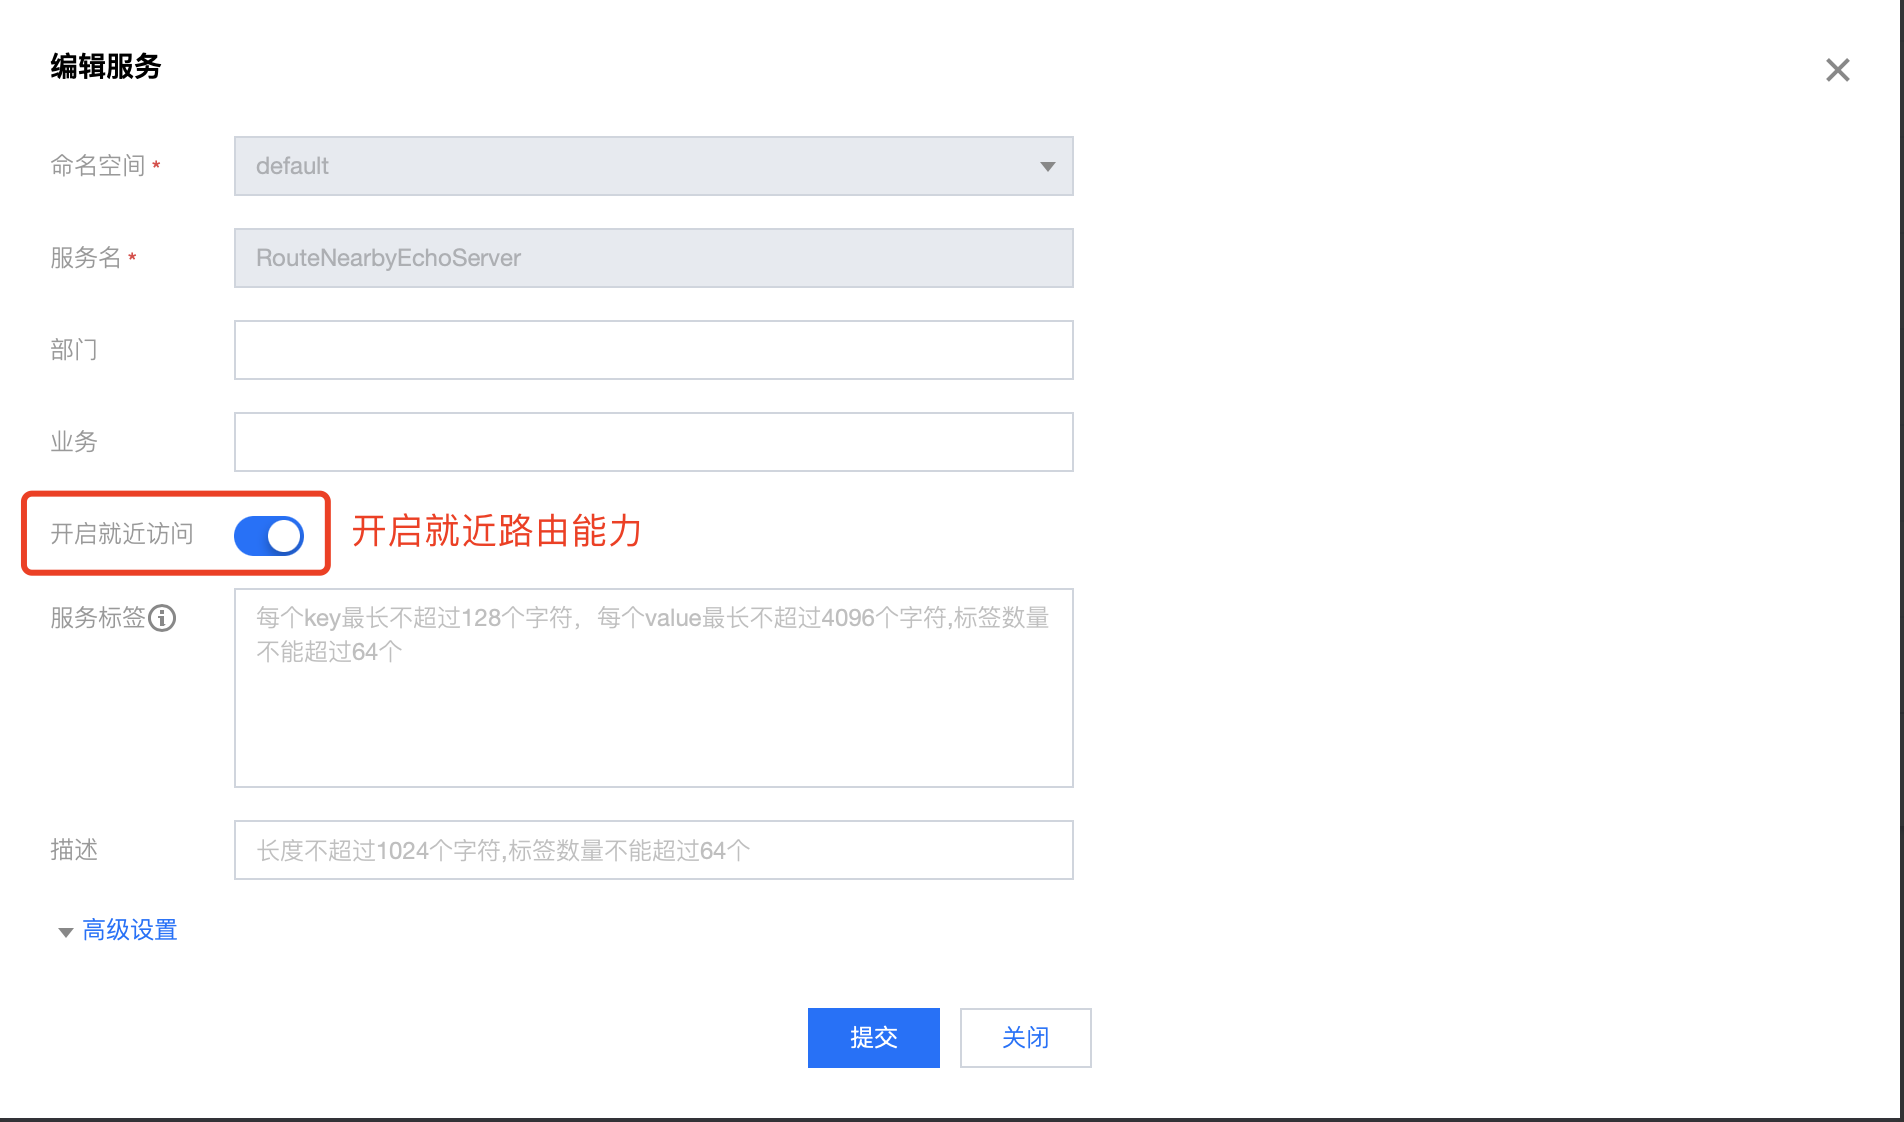Click the RouteNearbyEchoServer service name field
1904x1122 pixels.
click(x=653, y=258)
